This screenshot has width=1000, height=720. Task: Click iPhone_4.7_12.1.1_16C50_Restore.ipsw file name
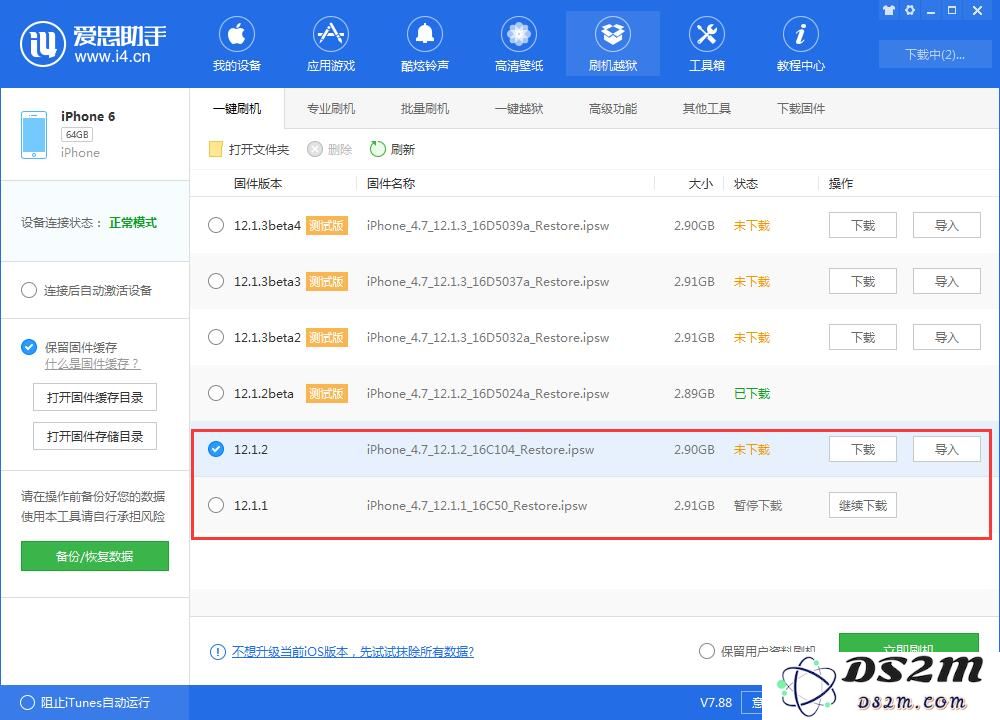476,506
